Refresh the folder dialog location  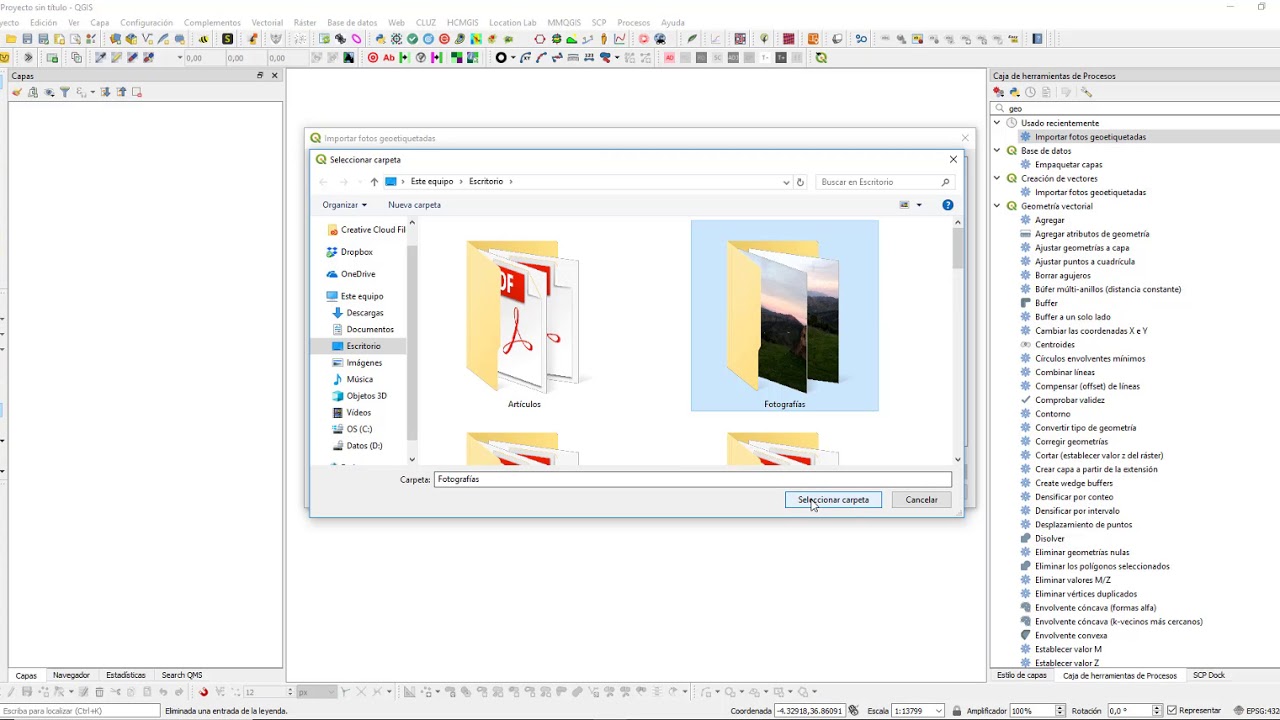[x=800, y=182]
